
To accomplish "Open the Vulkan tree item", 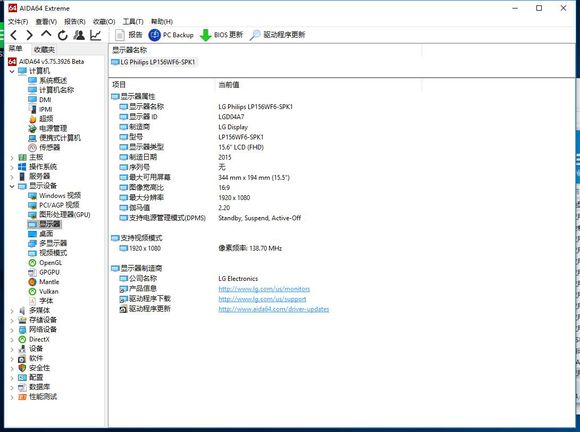I will pyautogui.click(x=43, y=292).
